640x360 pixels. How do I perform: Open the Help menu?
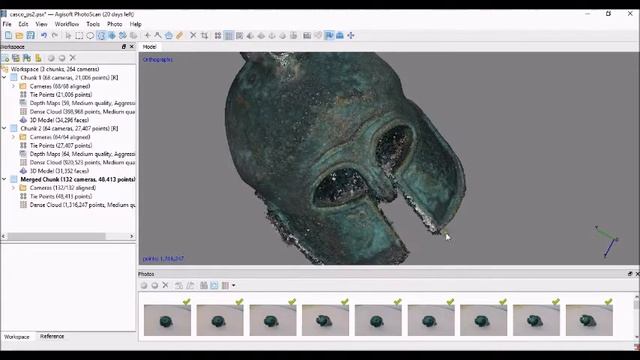point(136,24)
